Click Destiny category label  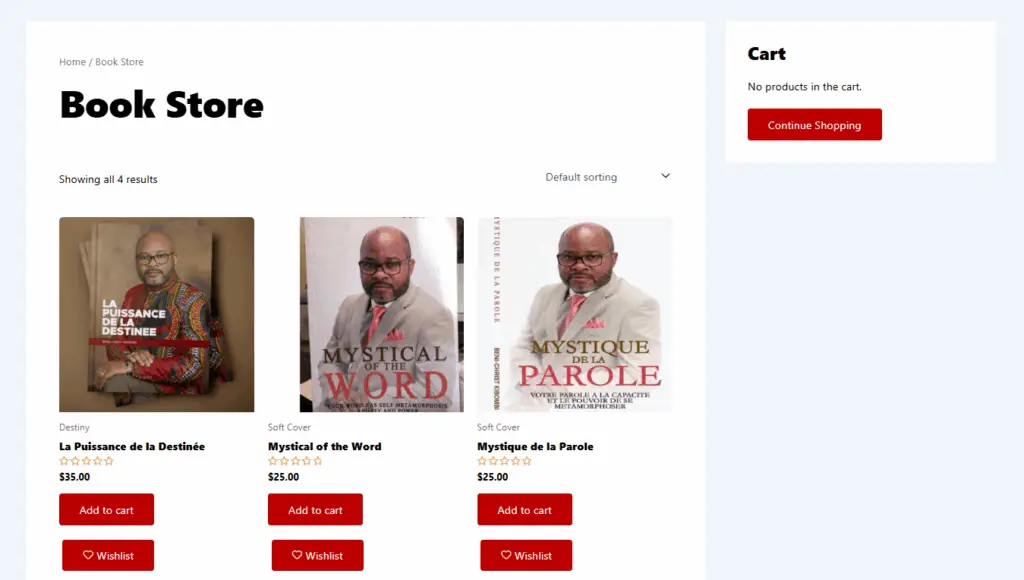point(74,427)
